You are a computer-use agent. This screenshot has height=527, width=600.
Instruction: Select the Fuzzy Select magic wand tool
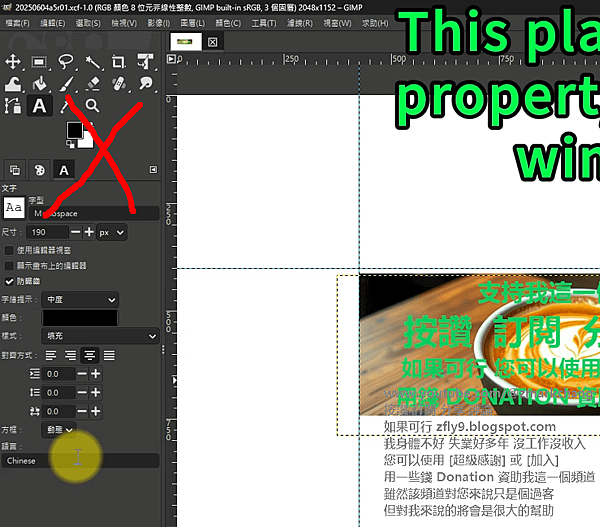point(92,62)
